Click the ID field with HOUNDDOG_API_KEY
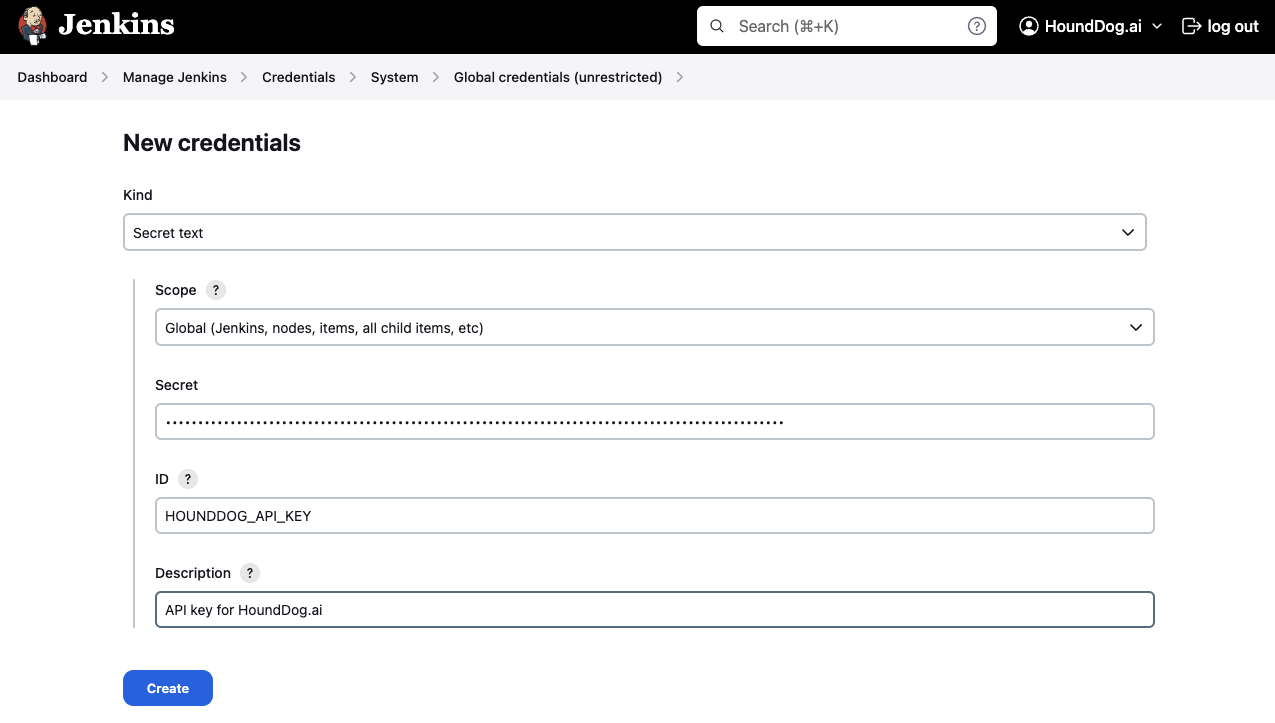The height and width of the screenshot is (723, 1275). (x=654, y=515)
